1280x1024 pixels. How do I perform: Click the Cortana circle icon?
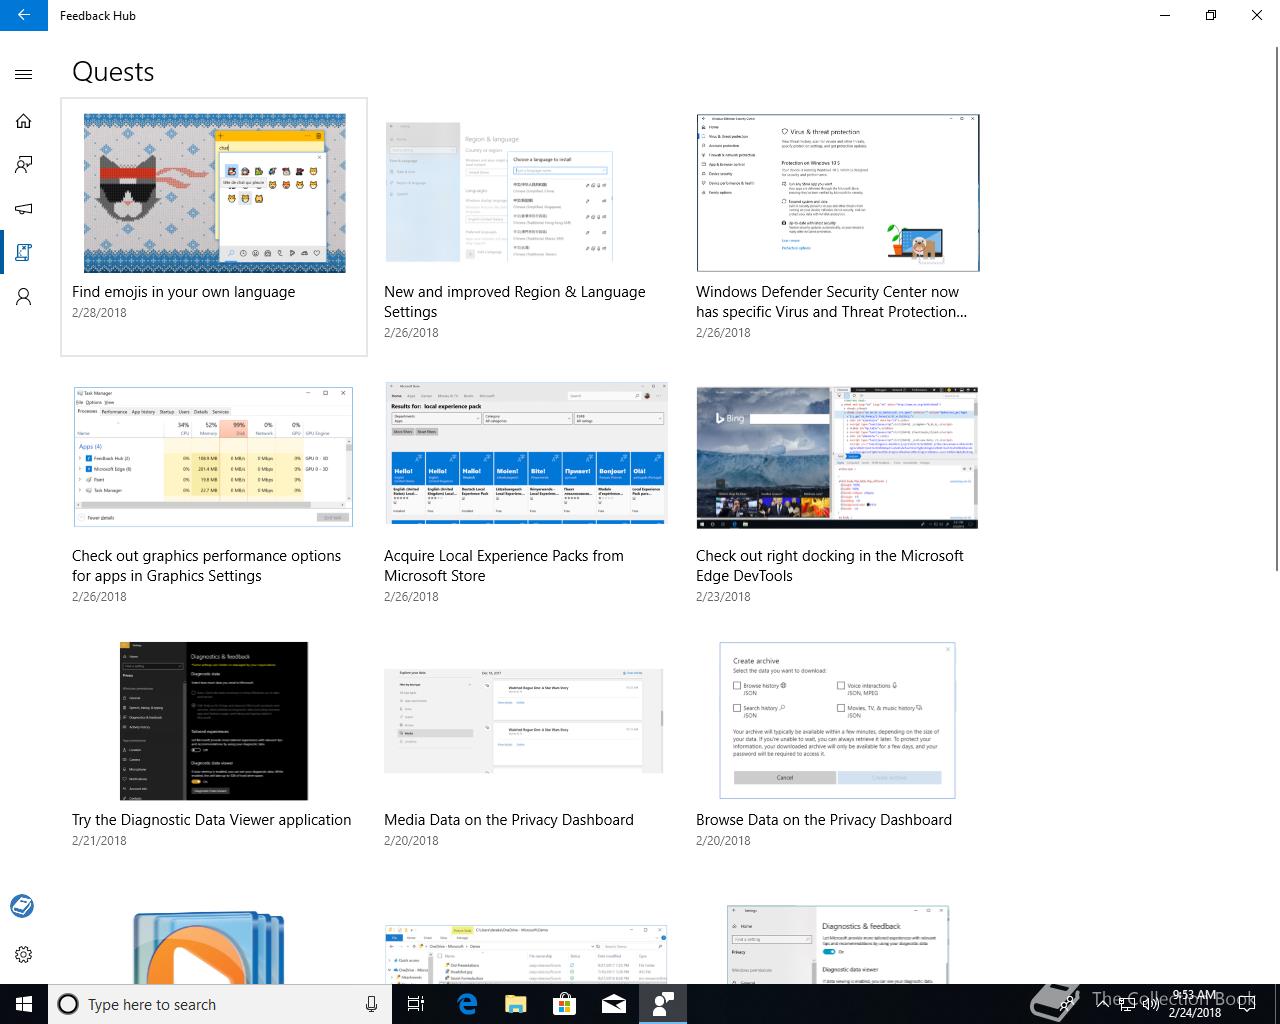pos(68,1004)
